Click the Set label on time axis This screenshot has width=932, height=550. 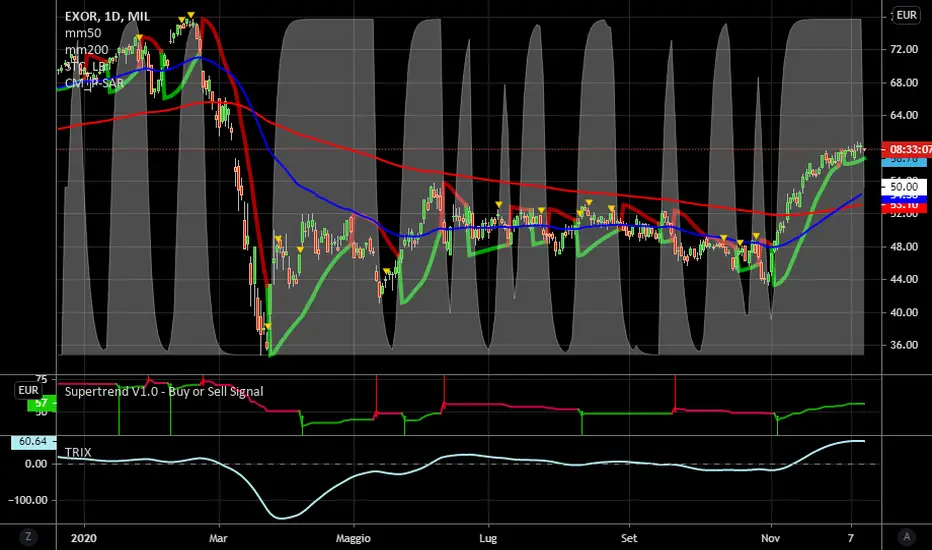point(629,538)
